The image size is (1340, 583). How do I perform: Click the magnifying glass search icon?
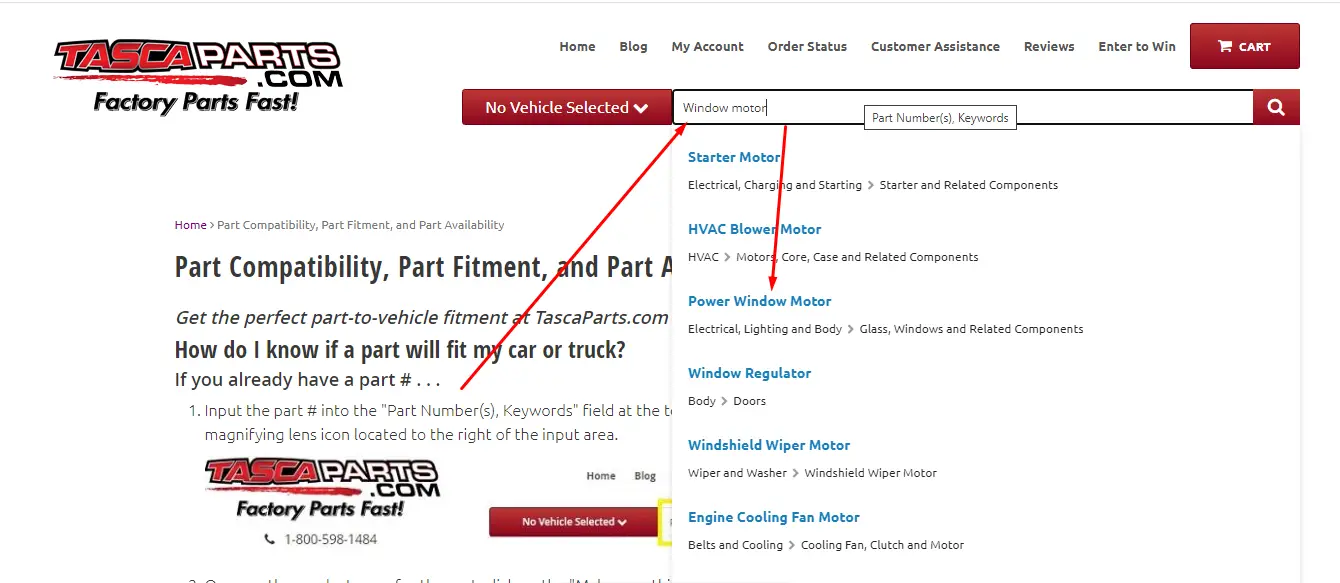[1275, 107]
